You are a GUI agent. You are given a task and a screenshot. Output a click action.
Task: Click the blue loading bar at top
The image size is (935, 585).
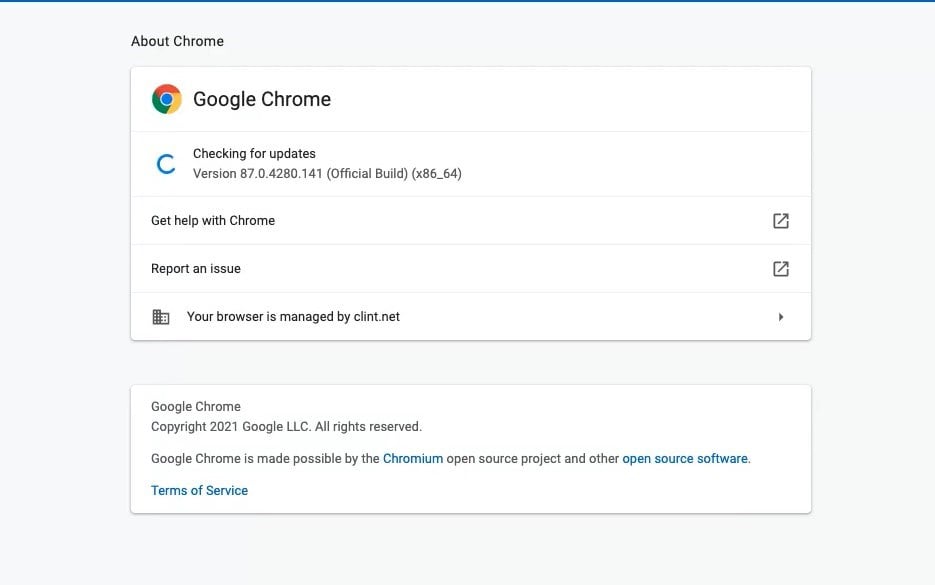point(468,1)
